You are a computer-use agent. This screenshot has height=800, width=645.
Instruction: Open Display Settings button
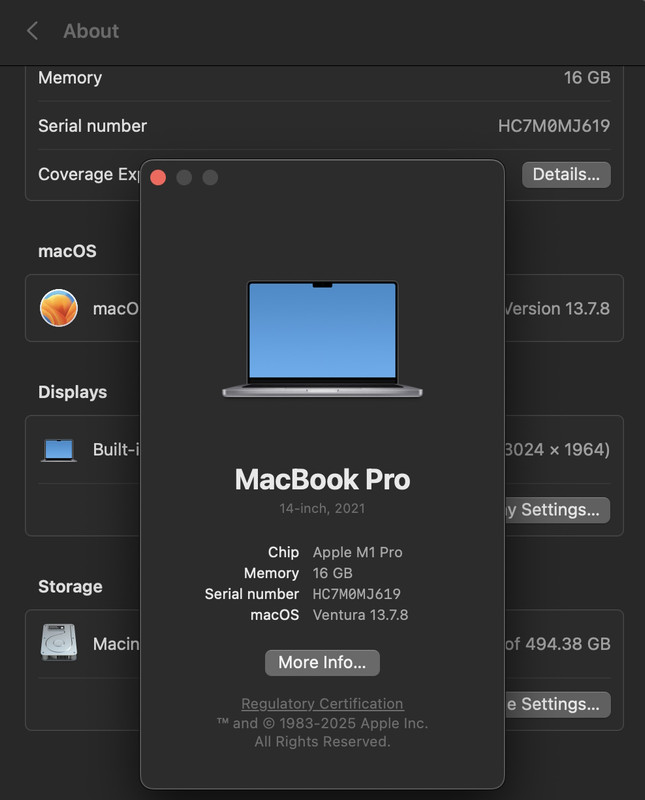coord(558,510)
